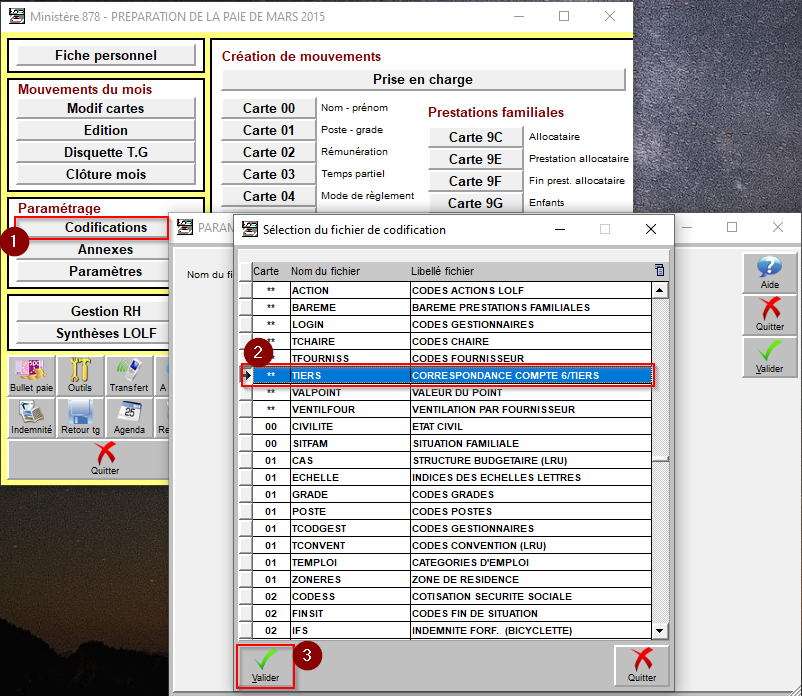Viewport: 802px width, 696px height.
Task: Click Quitter in the selection dialog
Action: (x=642, y=665)
